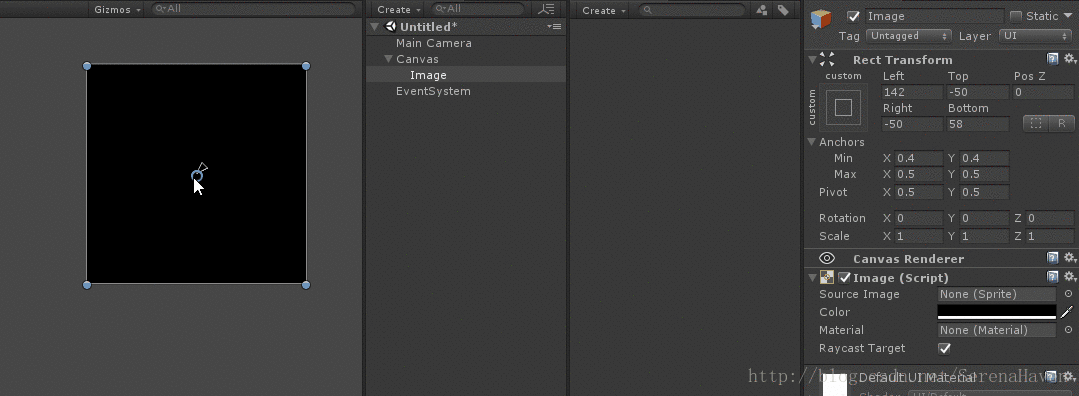The height and width of the screenshot is (396, 1079).
Task: Toggle the Image GameObject active checkbox
Action: click(x=853, y=16)
